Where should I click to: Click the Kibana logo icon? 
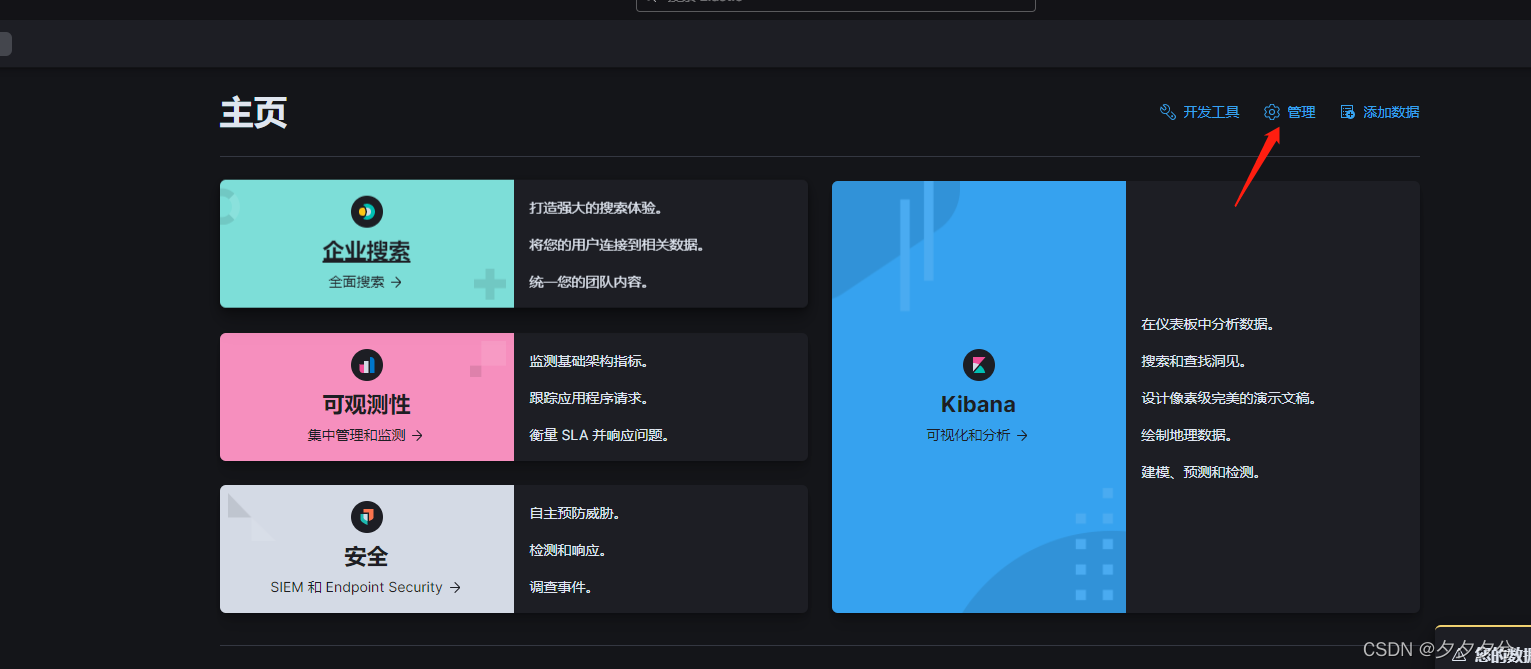pyautogui.click(x=979, y=365)
